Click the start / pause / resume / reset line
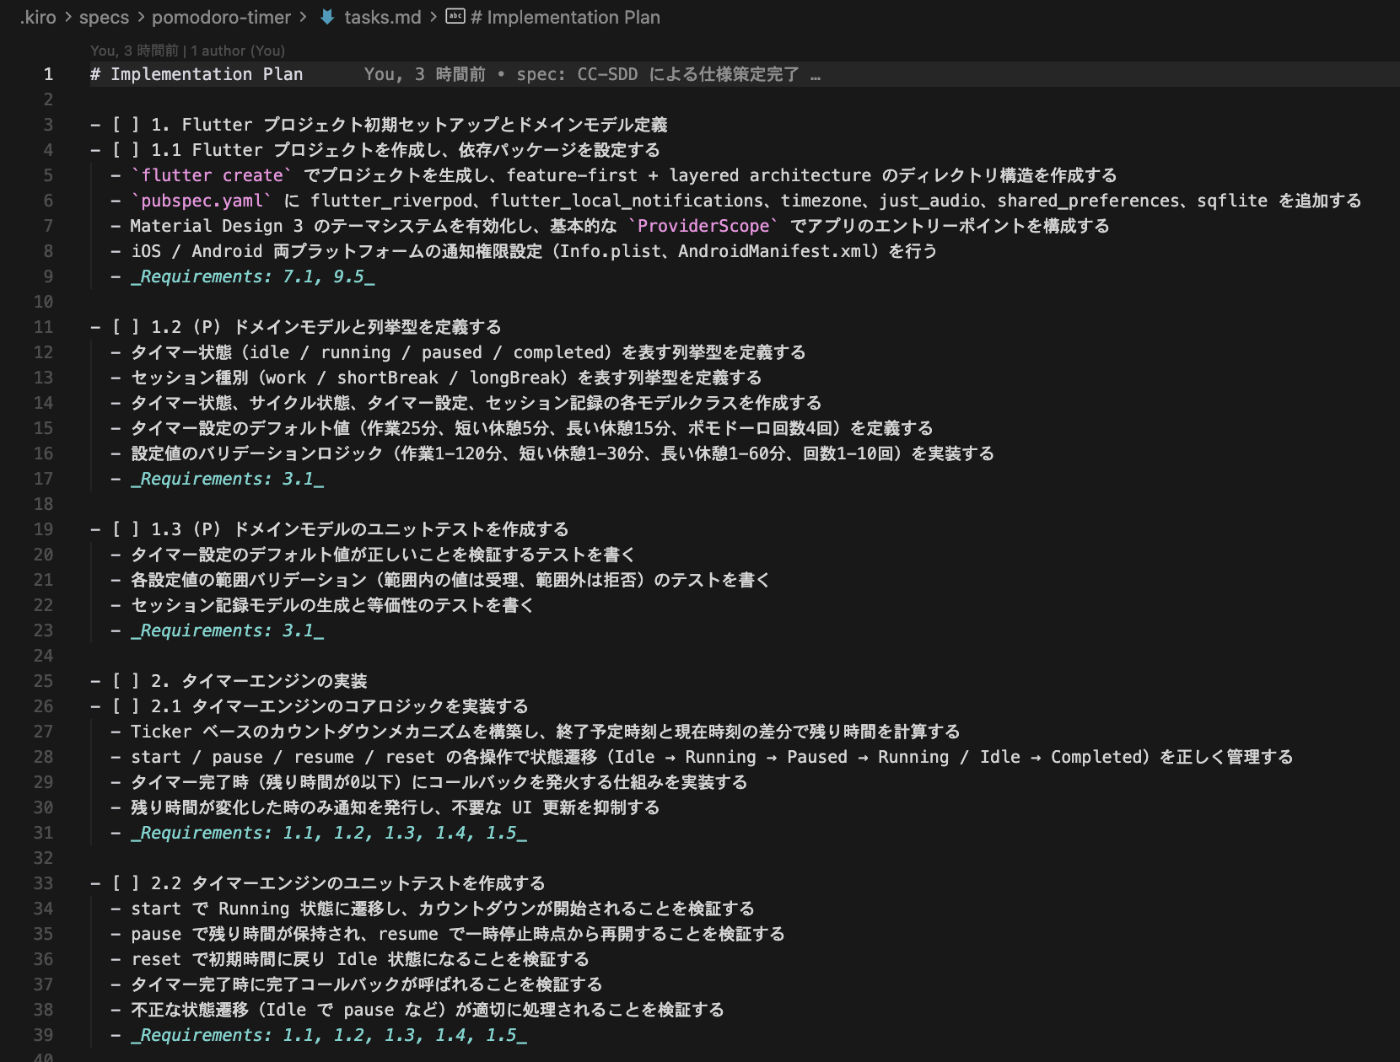Image resolution: width=1400 pixels, height=1062 pixels. pyautogui.click(x=702, y=757)
